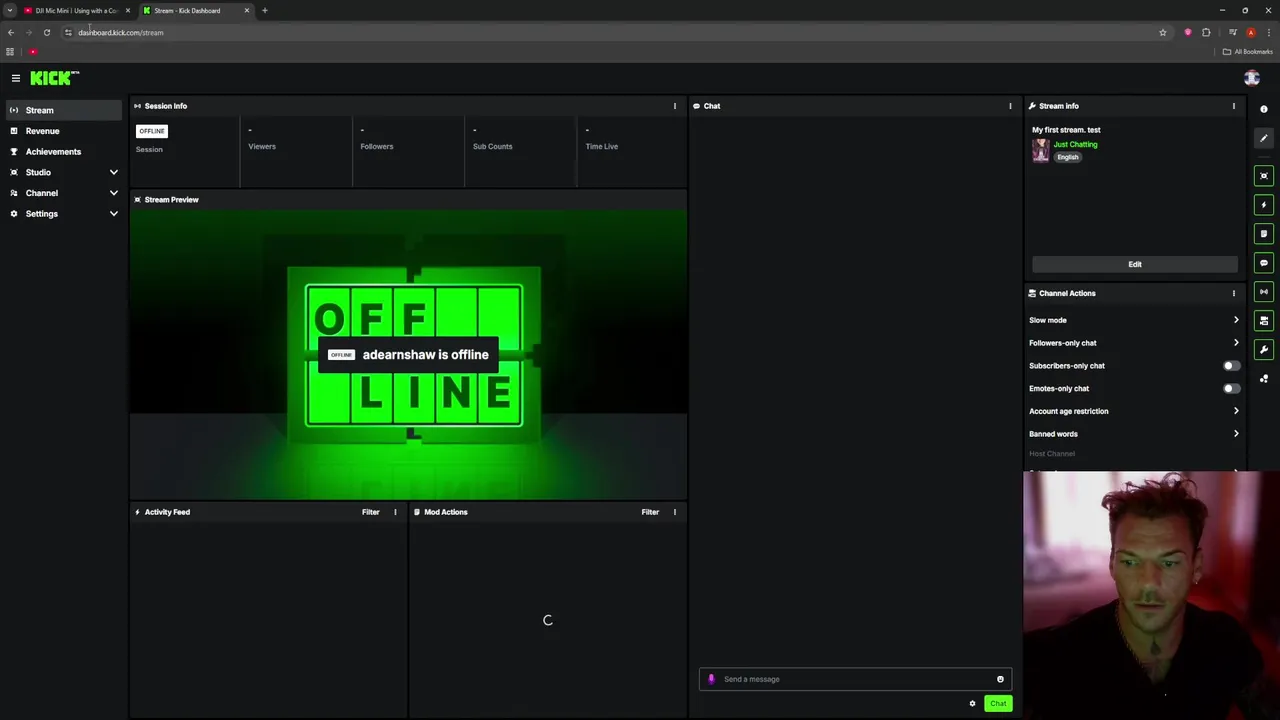Open a new browser tab
Image resolution: width=1280 pixels, height=720 pixels.
tap(265, 10)
